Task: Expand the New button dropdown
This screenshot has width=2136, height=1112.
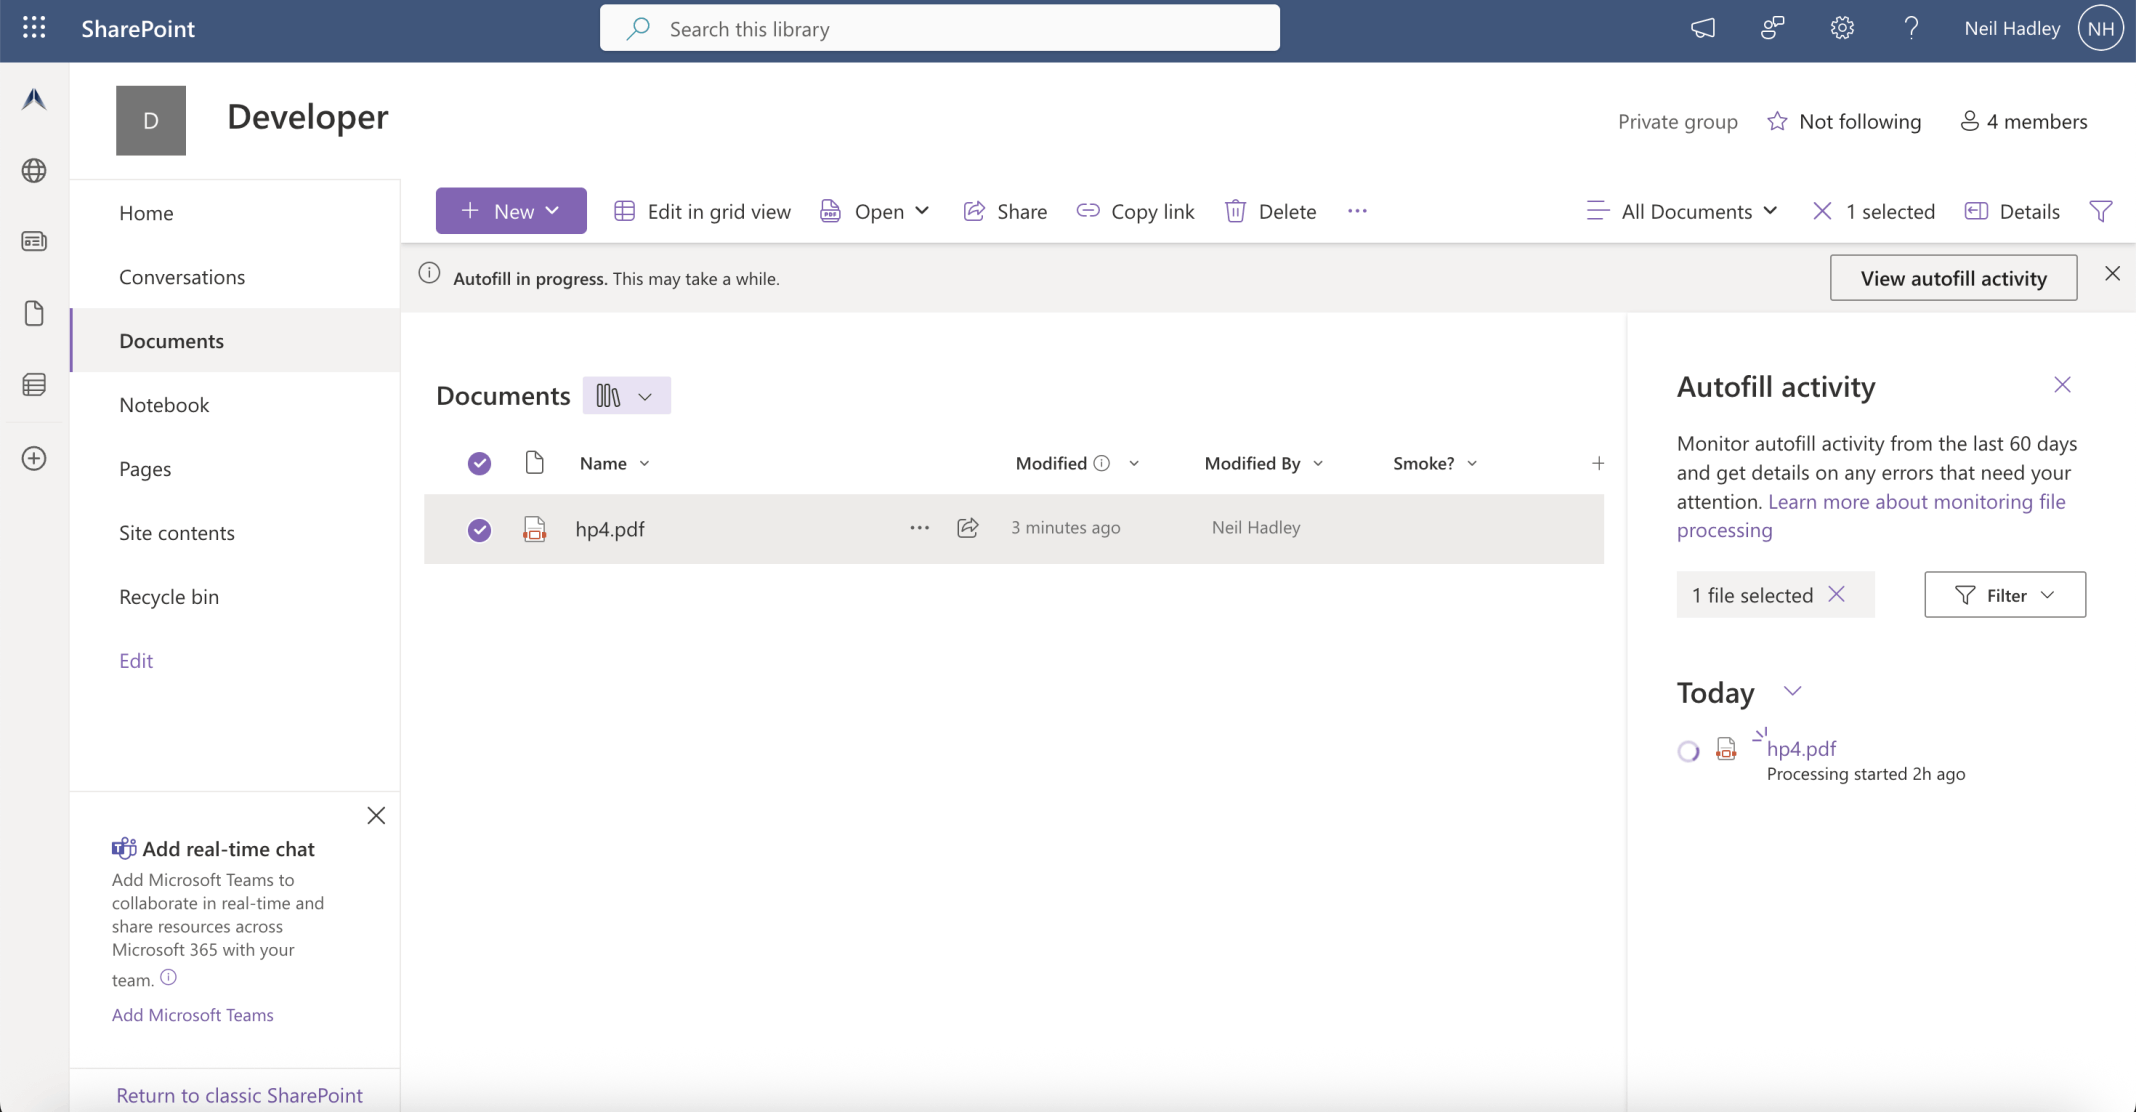Action: (511, 211)
